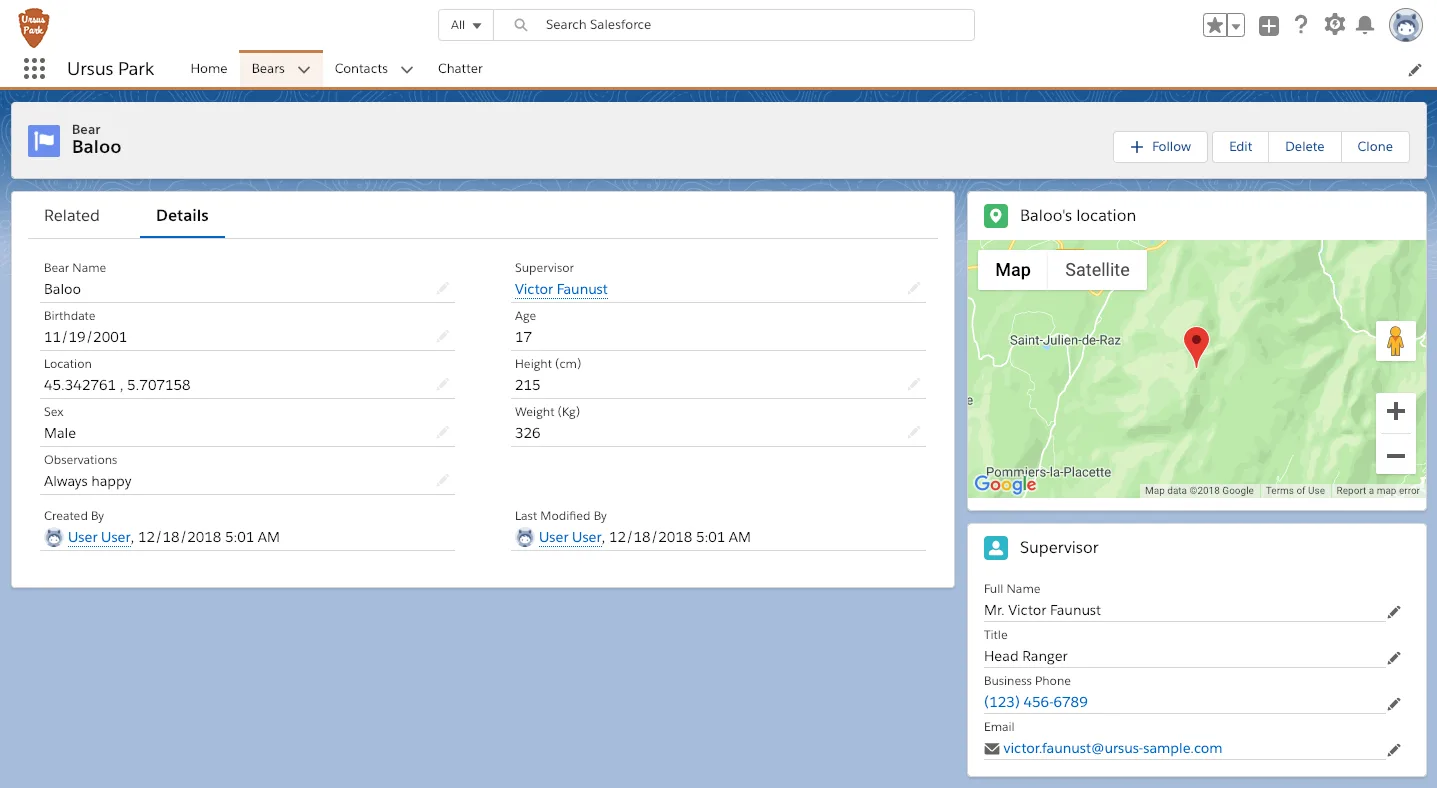This screenshot has height=788, width=1437.
Task: Edit the Observations field pencil
Action: [443, 480]
